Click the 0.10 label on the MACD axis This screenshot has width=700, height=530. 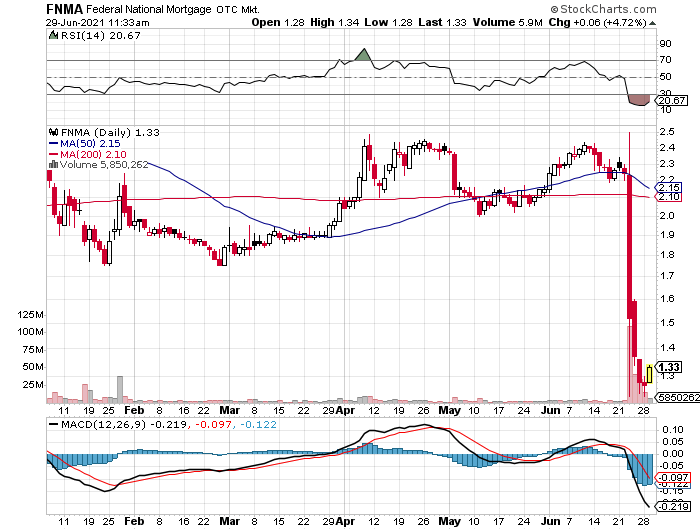coord(672,430)
